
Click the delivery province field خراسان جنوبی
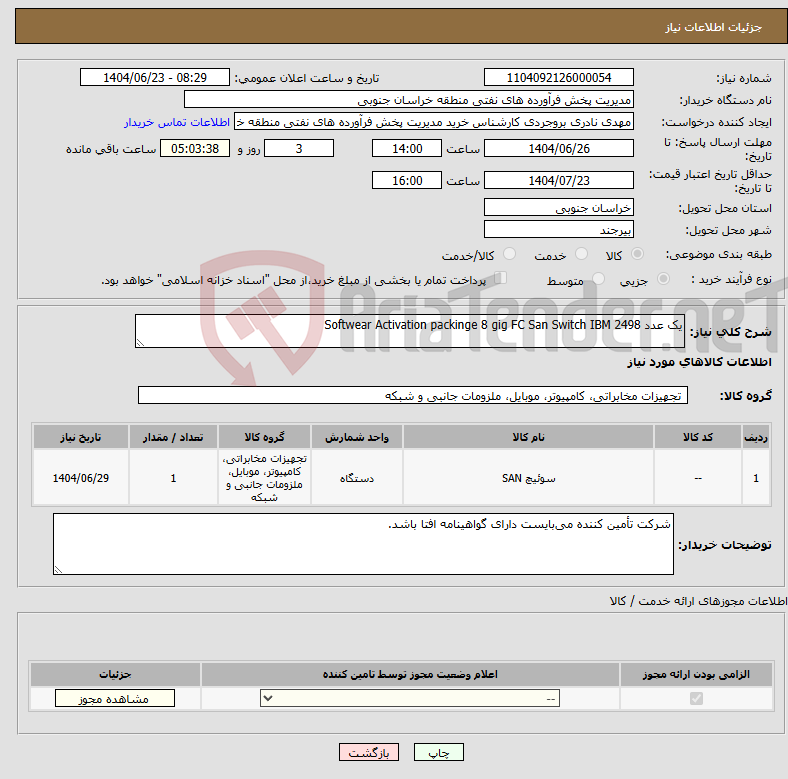pos(558,208)
